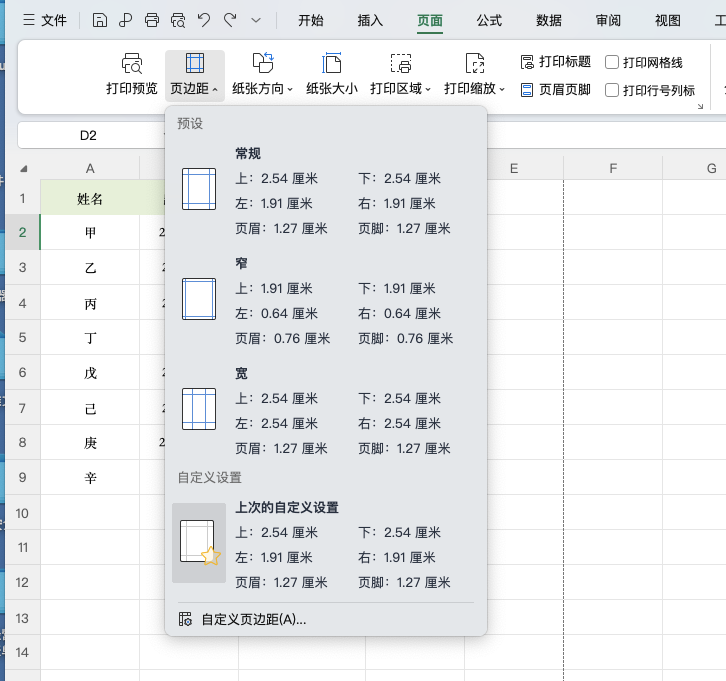This screenshot has width=726, height=681.
Task: Select column F header
Action: pyautogui.click(x=613, y=169)
